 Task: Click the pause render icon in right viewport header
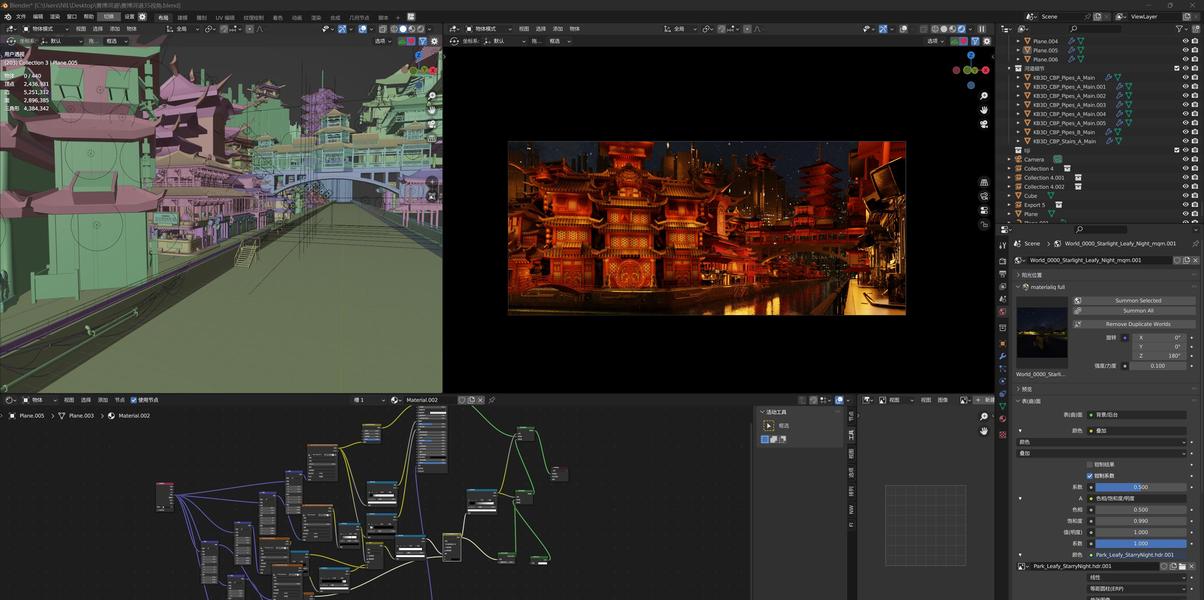[981, 29]
